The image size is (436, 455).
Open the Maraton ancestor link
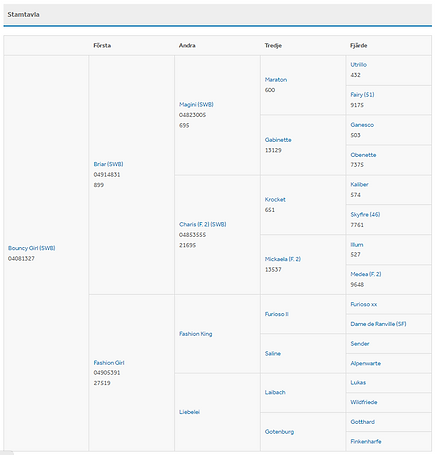[276, 80]
